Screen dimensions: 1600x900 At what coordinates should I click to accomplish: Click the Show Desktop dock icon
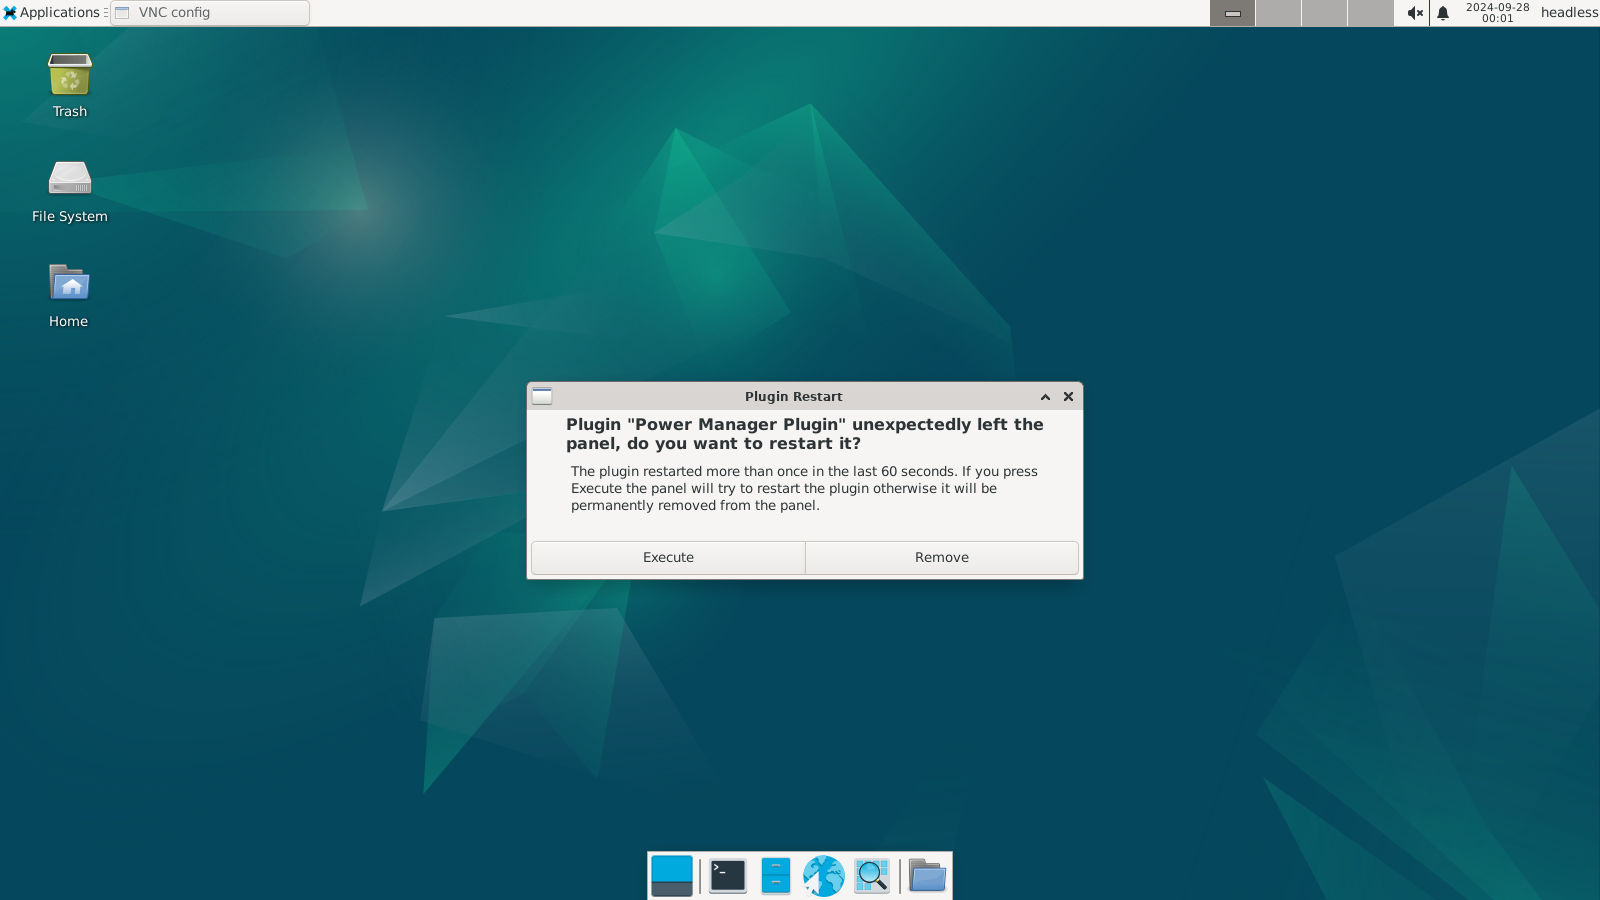point(672,876)
